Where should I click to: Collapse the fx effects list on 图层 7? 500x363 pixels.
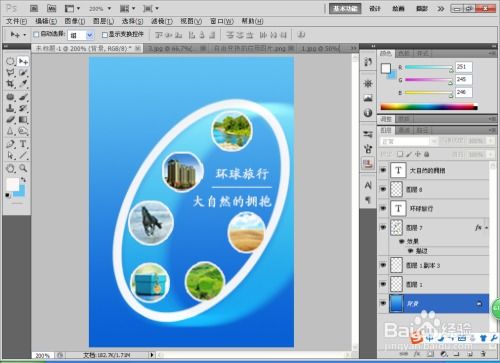[487, 228]
